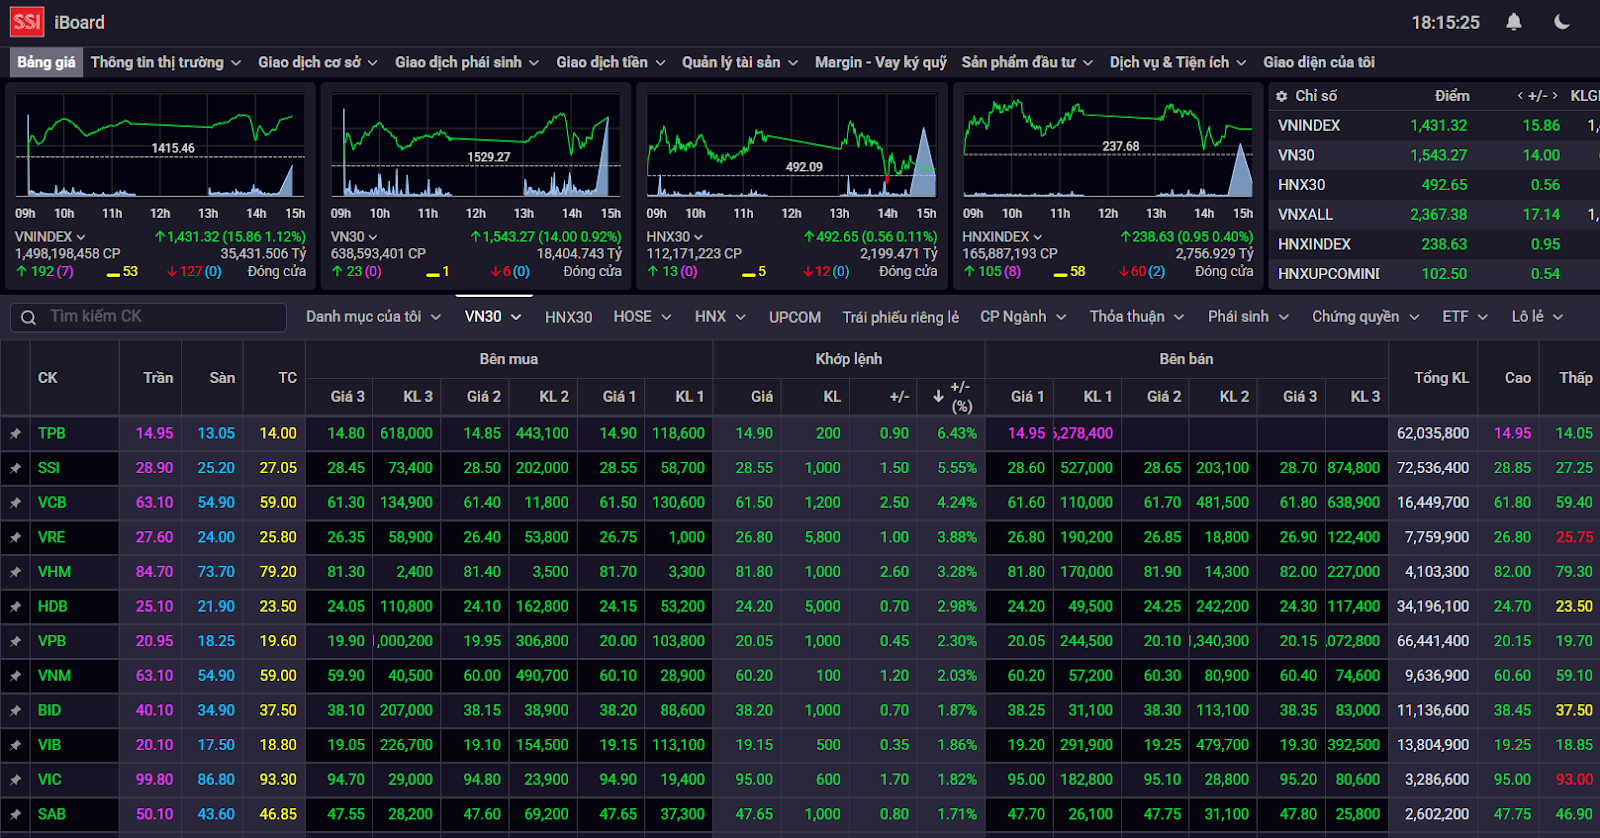Image resolution: width=1600 pixels, height=838 pixels.
Task: Change VN30 chart index selector
Action: [354, 237]
